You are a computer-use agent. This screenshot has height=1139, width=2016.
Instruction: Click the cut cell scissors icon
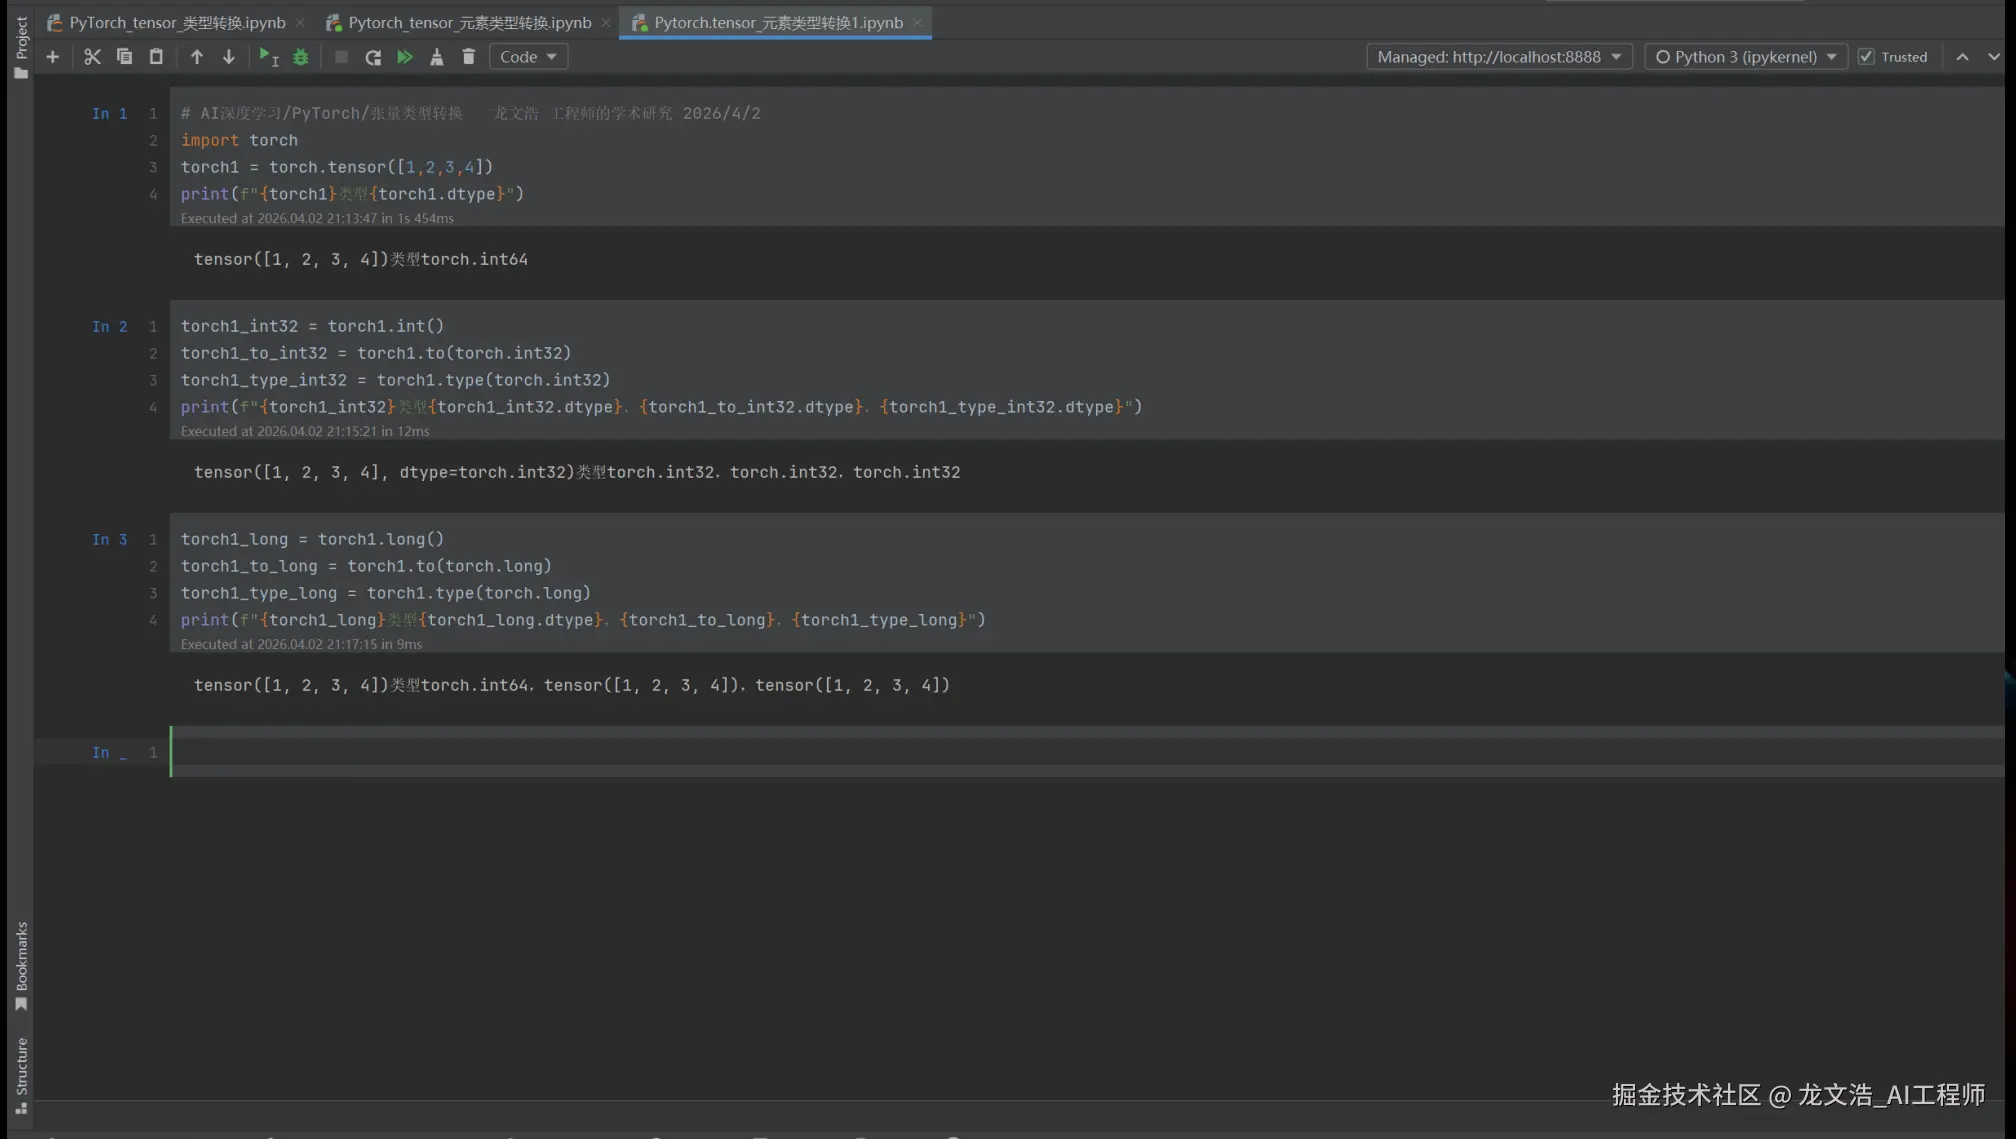(x=92, y=57)
